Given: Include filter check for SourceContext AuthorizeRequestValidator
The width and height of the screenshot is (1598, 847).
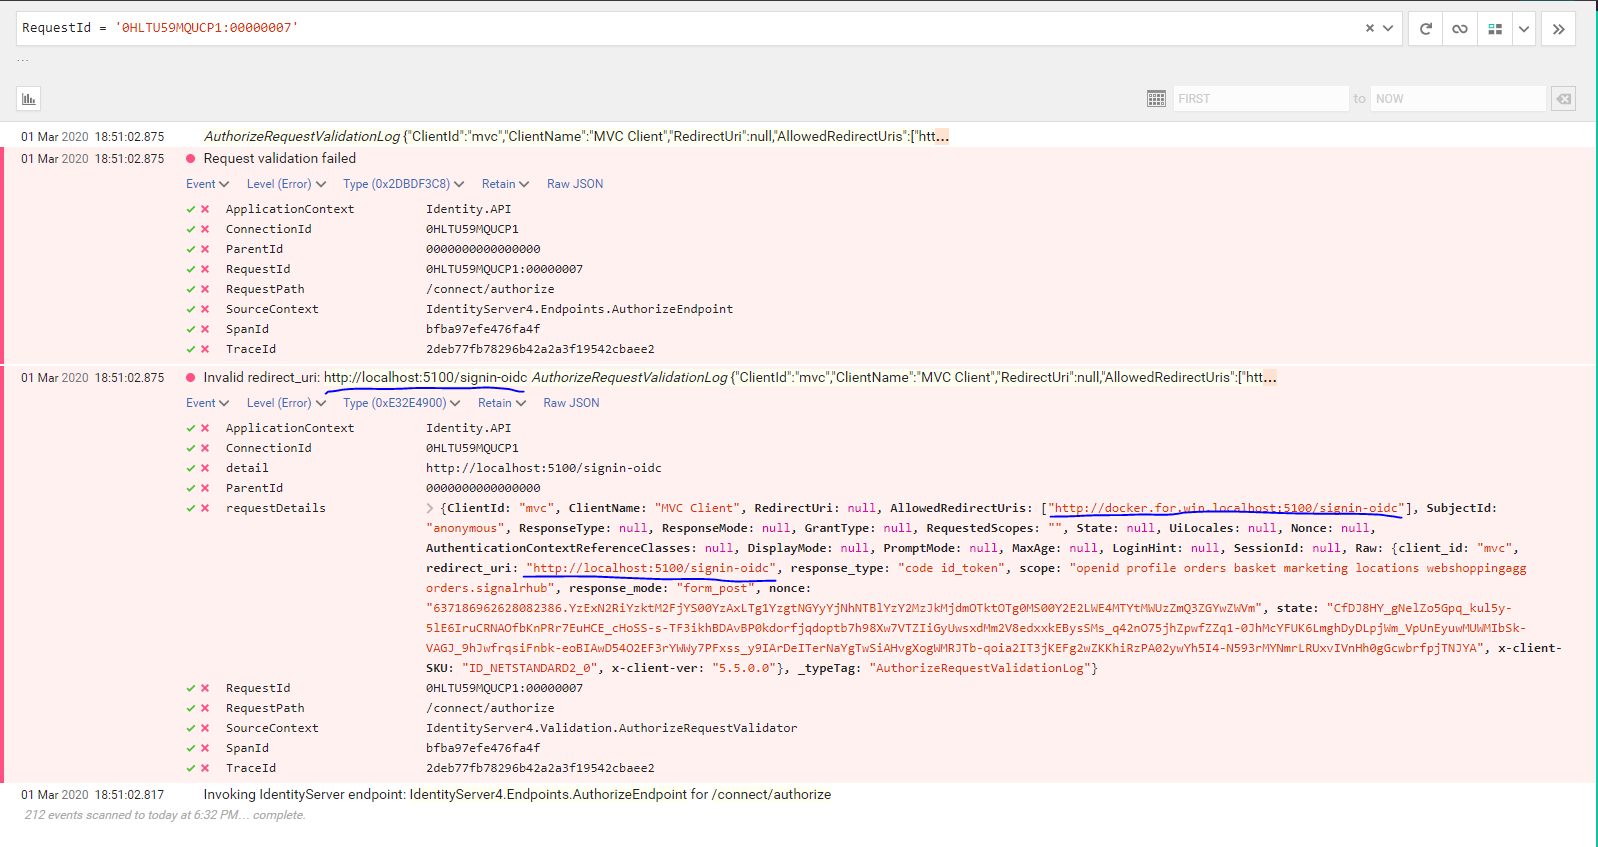Looking at the screenshot, I should click(x=191, y=728).
